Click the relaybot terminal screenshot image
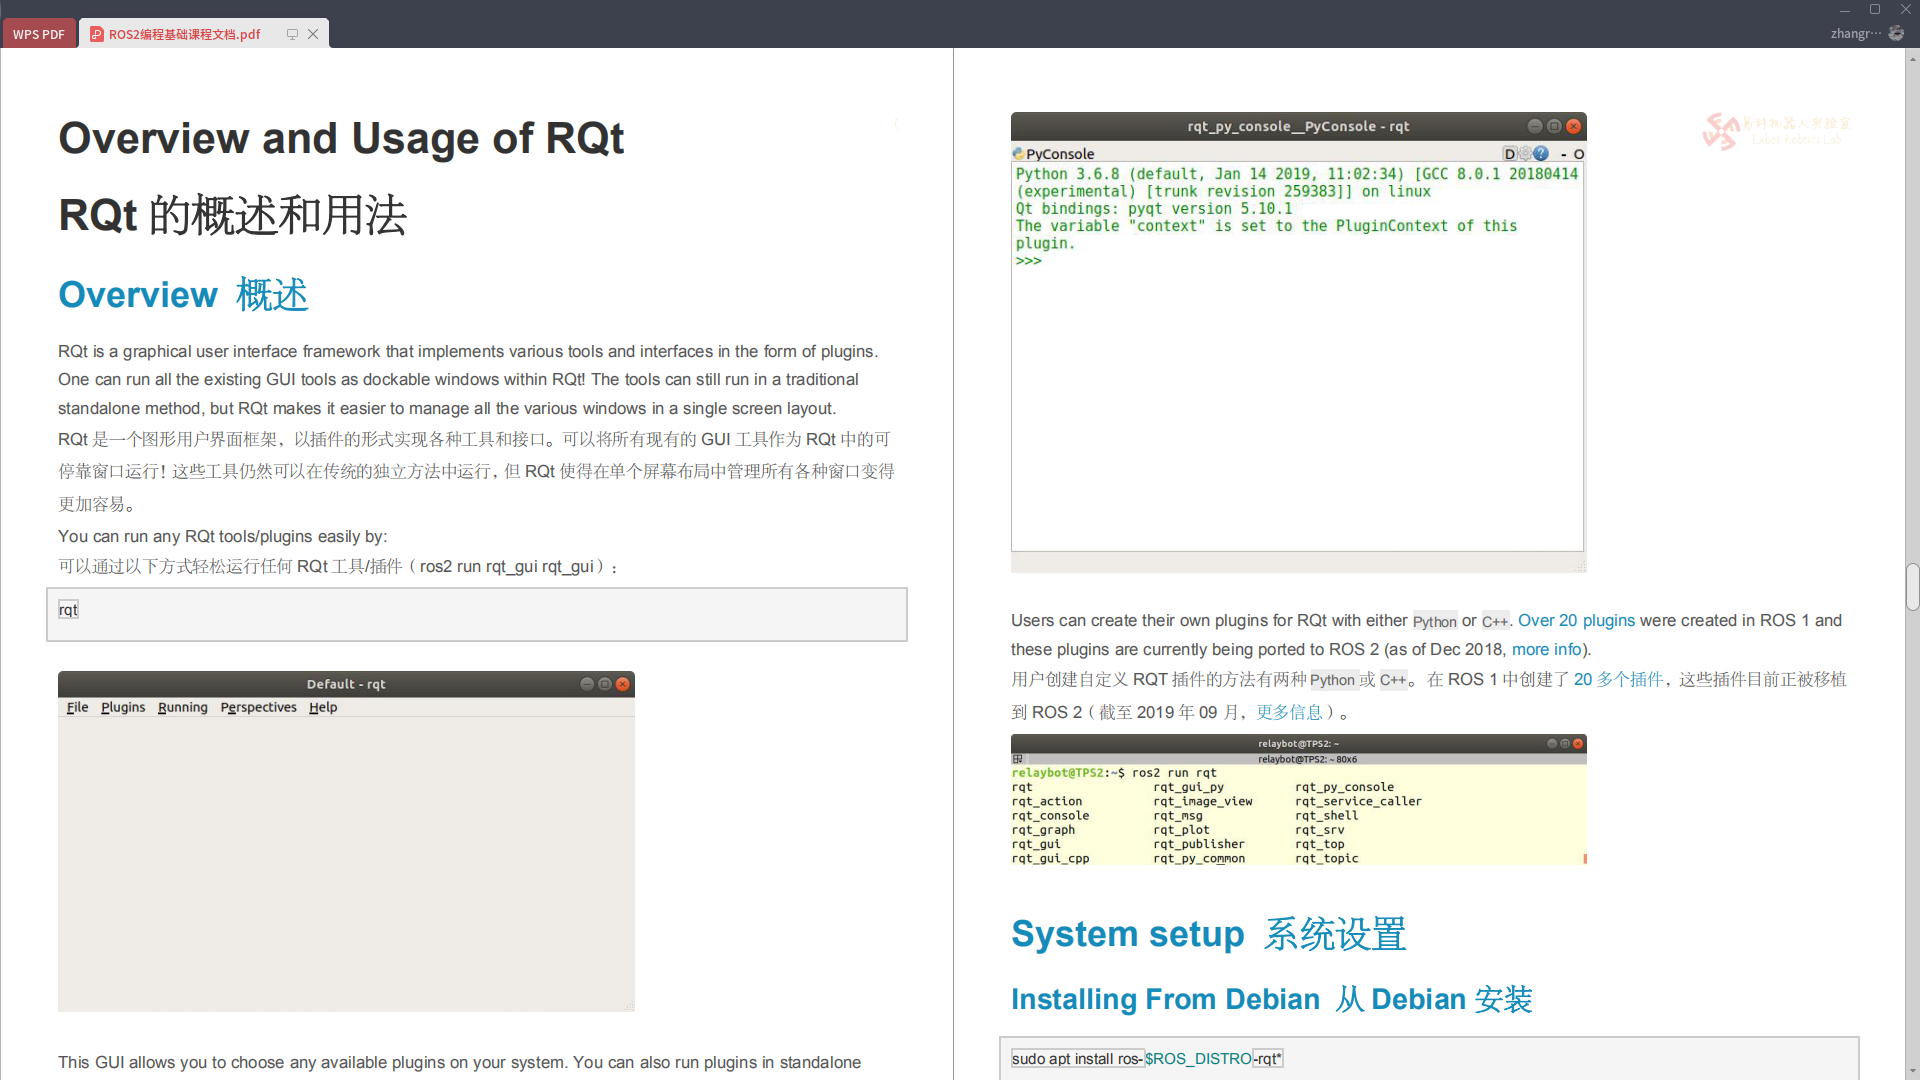The width and height of the screenshot is (1920, 1080). pyautogui.click(x=1298, y=800)
